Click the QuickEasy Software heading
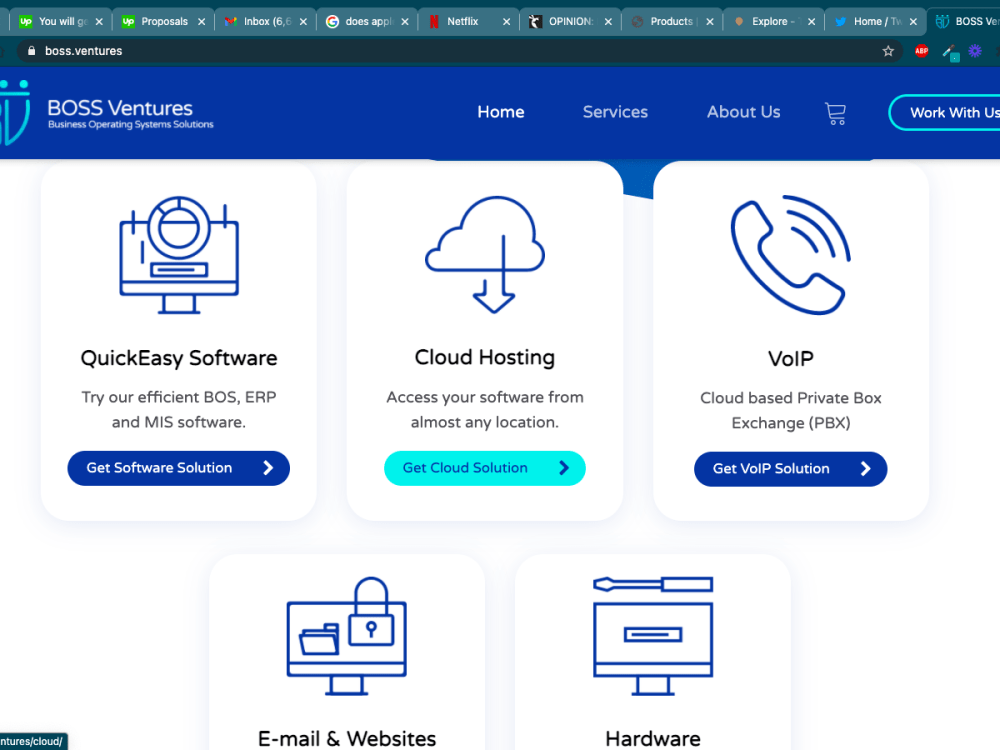1000x750 pixels. click(179, 358)
